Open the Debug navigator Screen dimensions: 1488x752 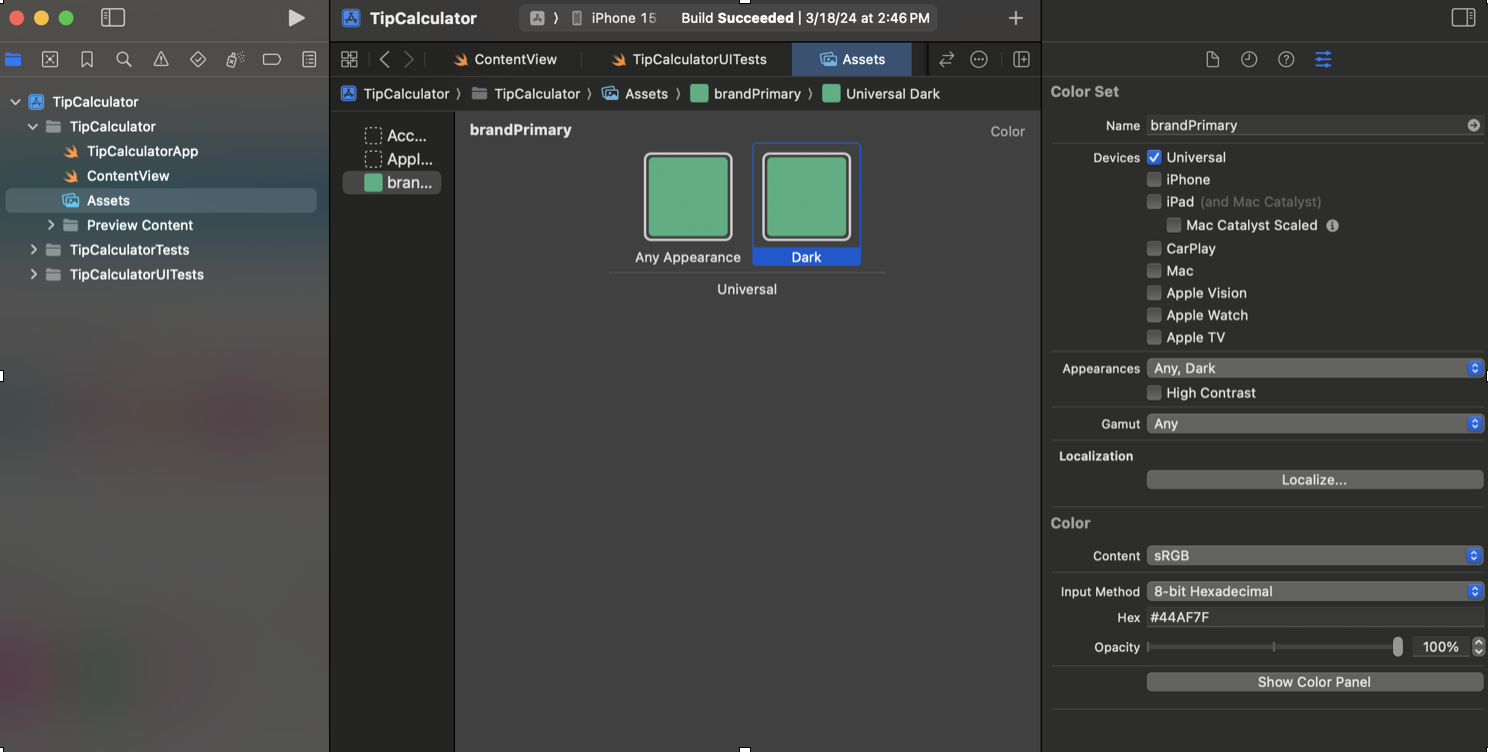pos(235,60)
